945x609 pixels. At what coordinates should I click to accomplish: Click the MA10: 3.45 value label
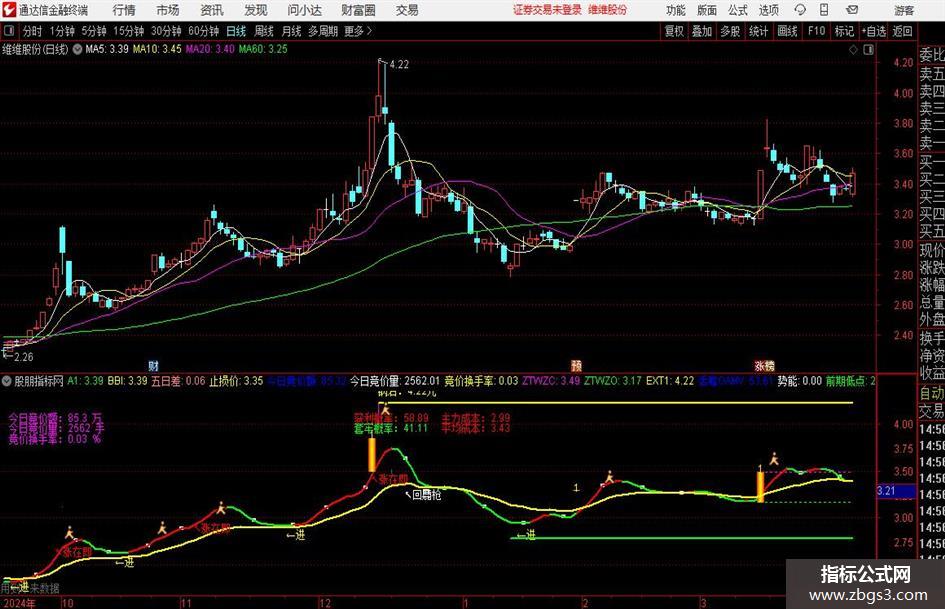pos(157,49)
